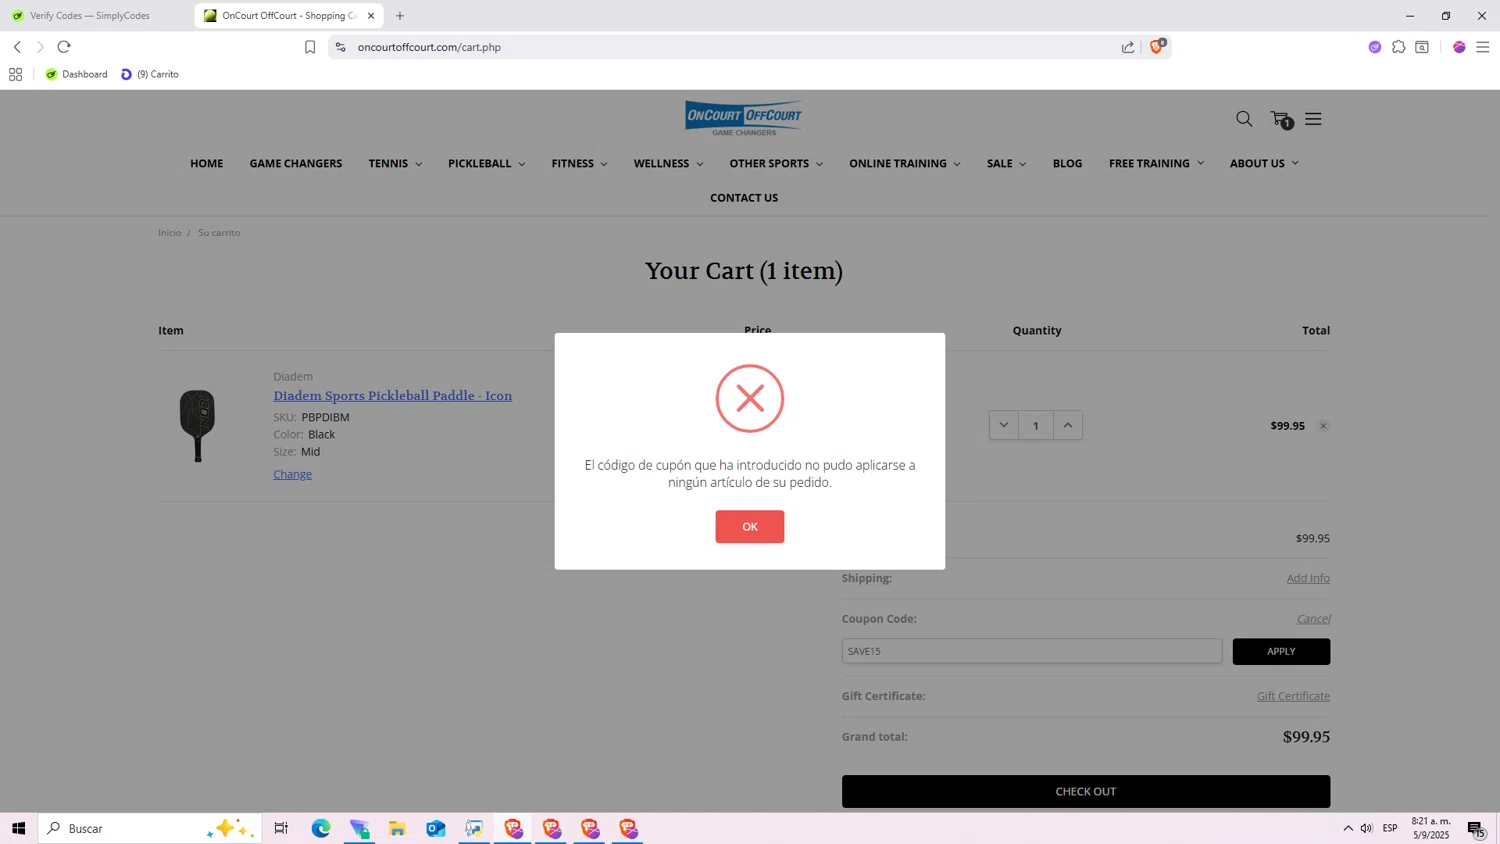Click the paddle product thumbnail
The width and height of the screenshot is (1500, 844).
click(x=197, y=425)
